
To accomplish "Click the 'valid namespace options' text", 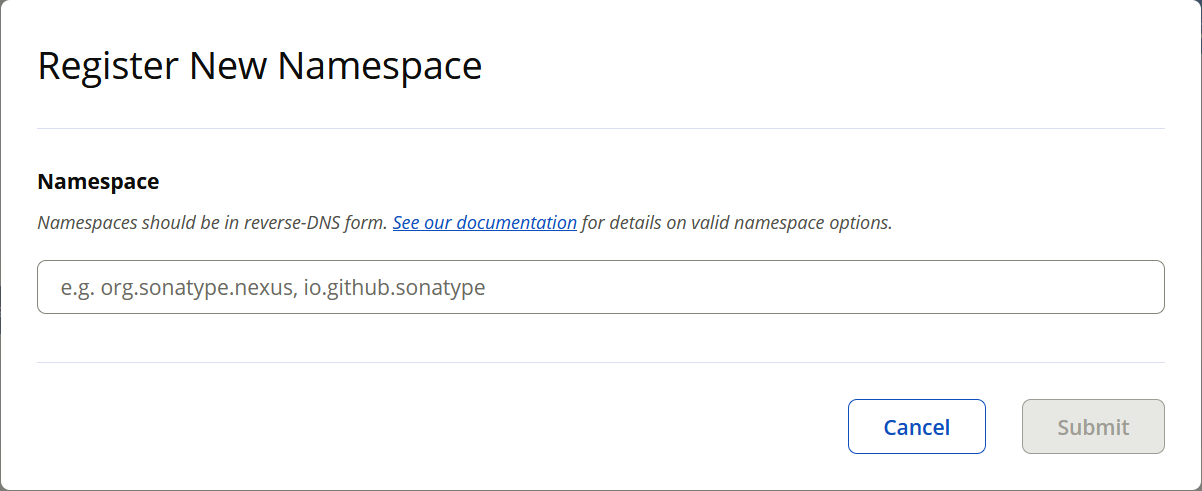I will tap(791, 222).
